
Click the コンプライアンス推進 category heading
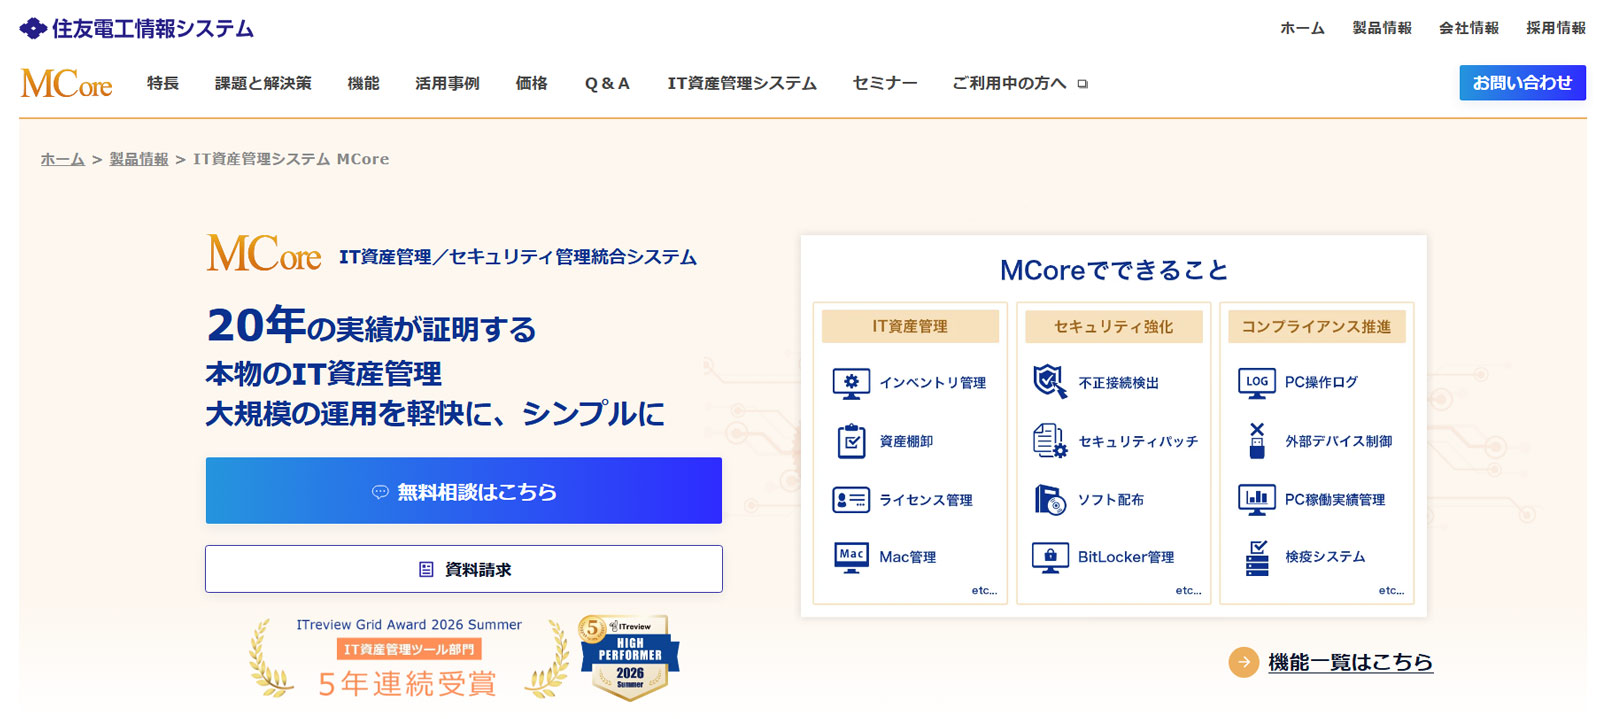point(1316,326)
